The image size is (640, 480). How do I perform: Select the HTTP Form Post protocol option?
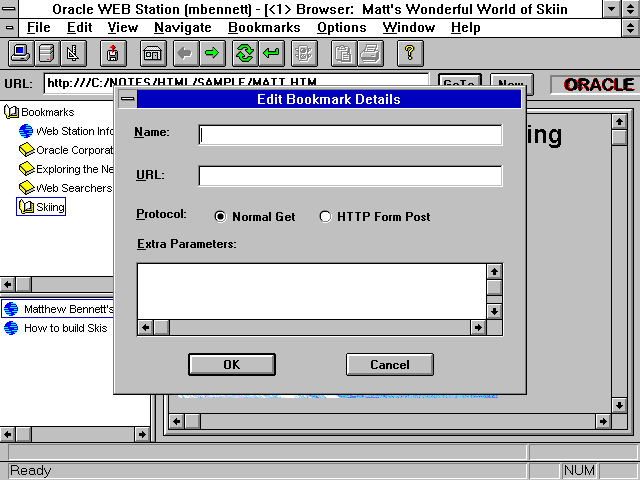[325, 216]
